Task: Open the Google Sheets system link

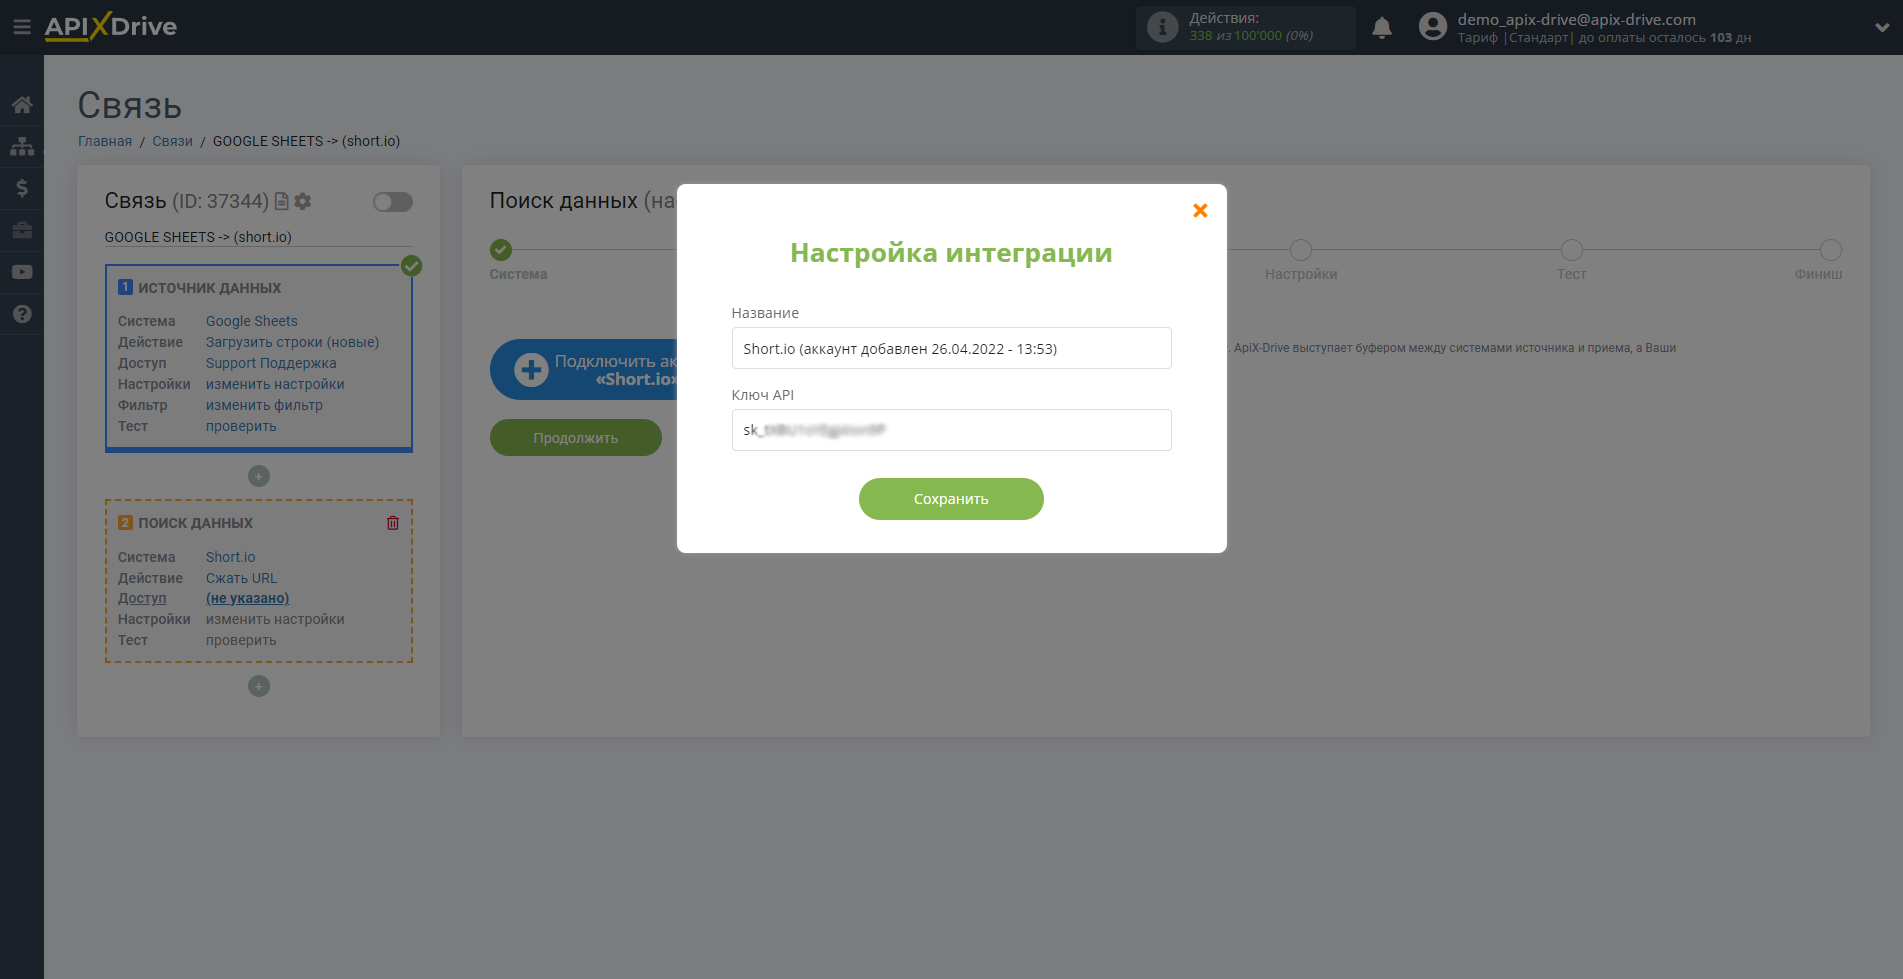Action: pos(252,321)
